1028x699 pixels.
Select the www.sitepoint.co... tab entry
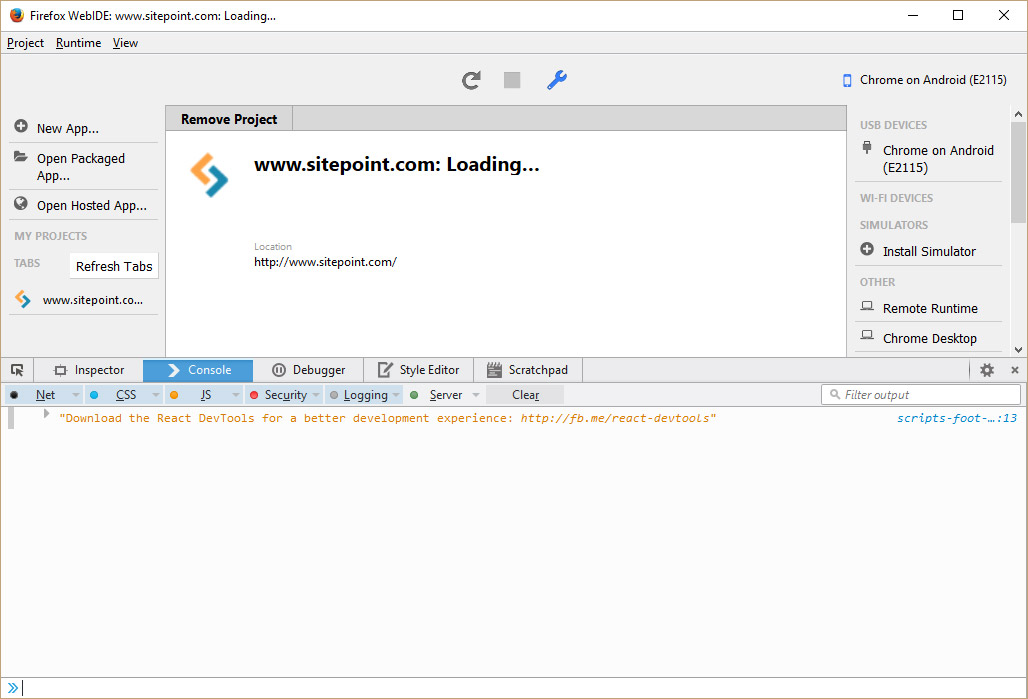[x=84, y=300]
